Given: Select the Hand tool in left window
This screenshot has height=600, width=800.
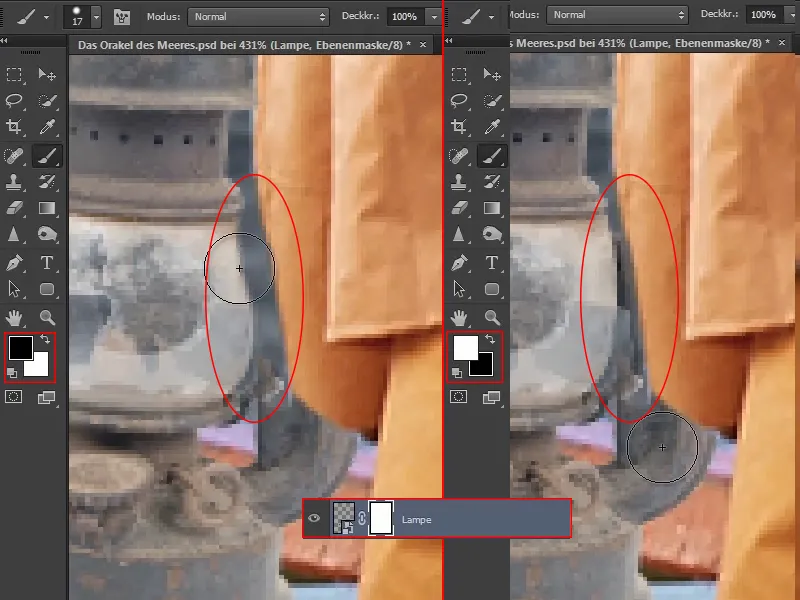Looking at the screenshot, I should (x=14, y=317).
